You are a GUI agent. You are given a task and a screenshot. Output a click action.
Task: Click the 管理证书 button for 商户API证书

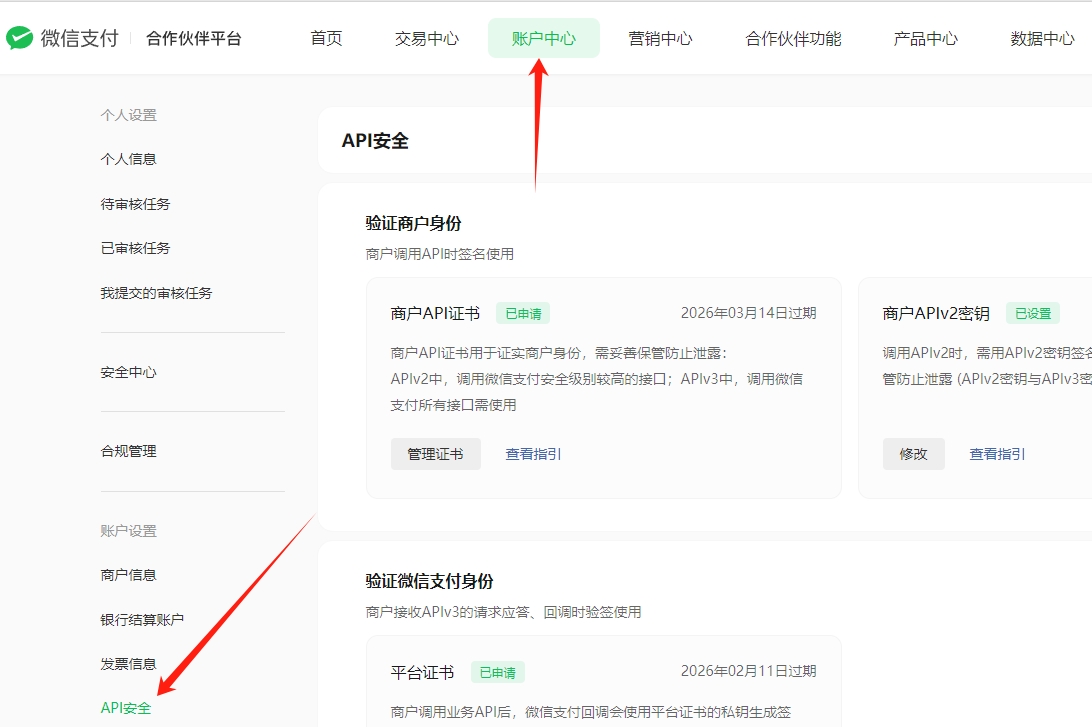(435, 453)
